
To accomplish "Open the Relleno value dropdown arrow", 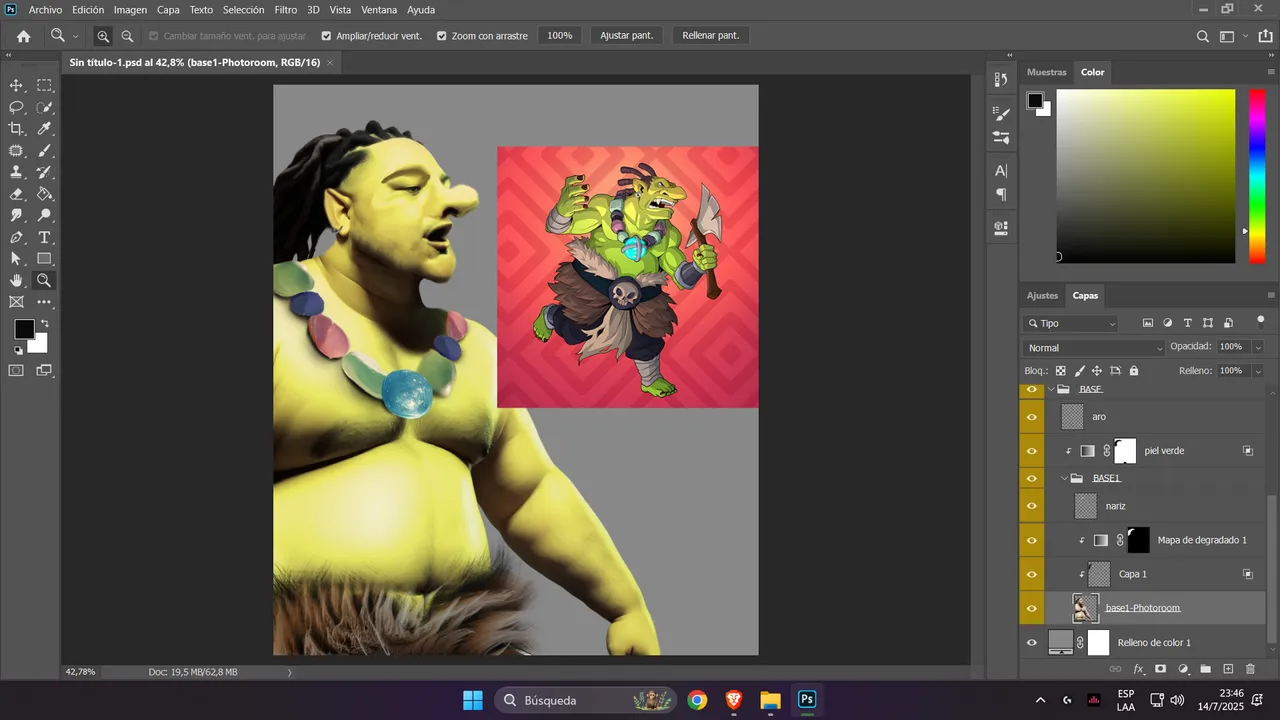I will click(x=1258, y=371).
